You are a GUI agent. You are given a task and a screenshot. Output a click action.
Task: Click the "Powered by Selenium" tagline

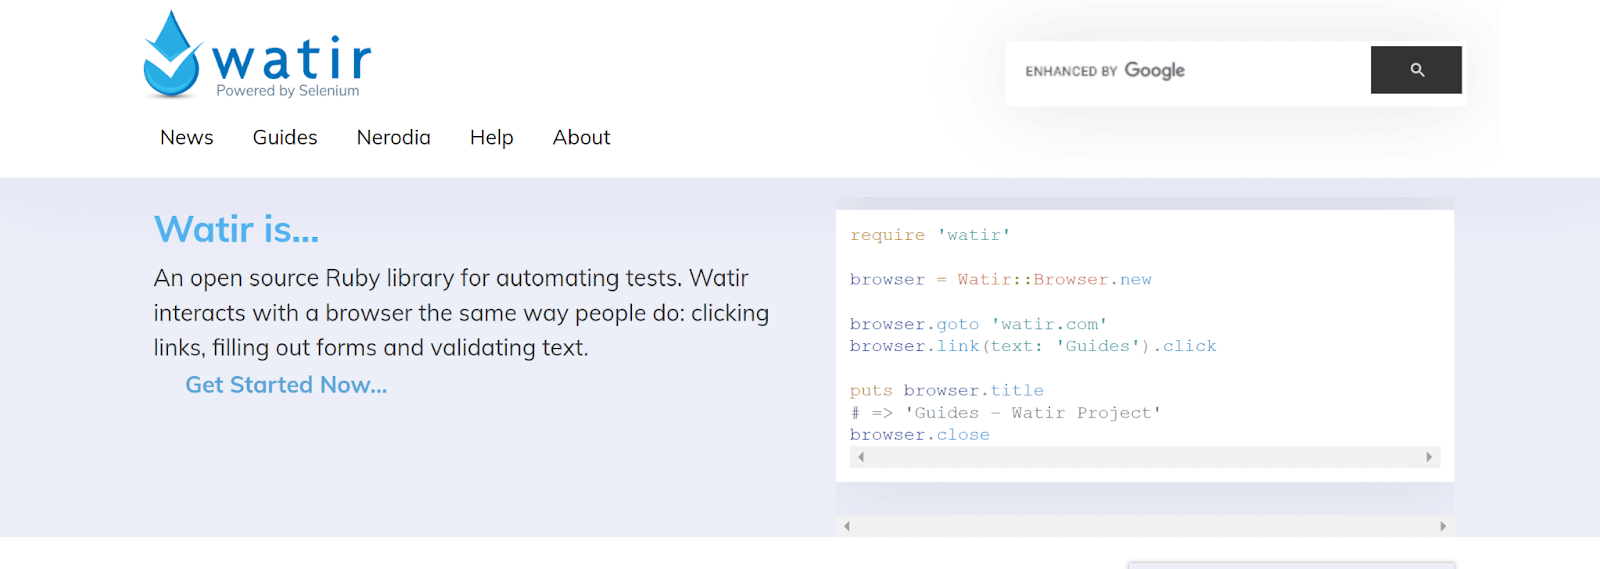pyautogui.click(x=288, y=91)
